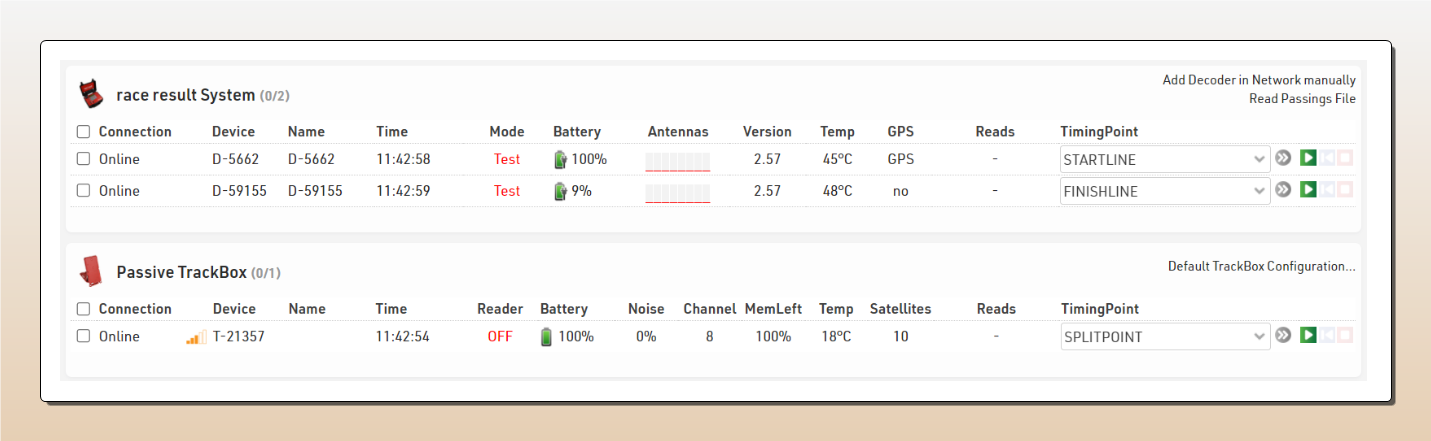Click the red Passive TrackBox device icon
Viewport: 1431px width, 441px height.
(91, 270)
